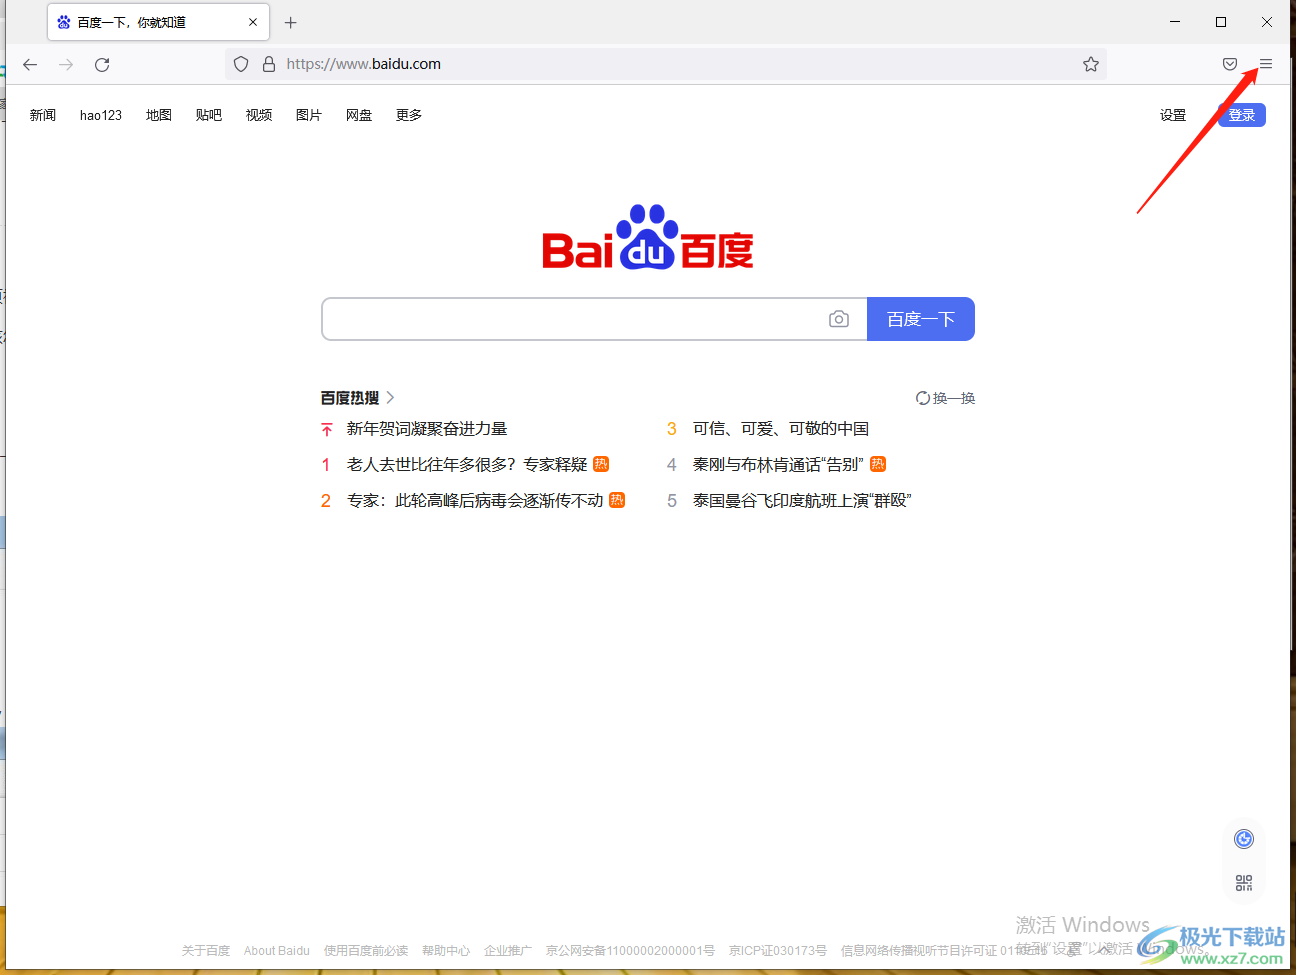Open the 图片 navigation link
The height and width of the screenshot is (975, 1296).
pyautogui.click(x=309, y=115)
